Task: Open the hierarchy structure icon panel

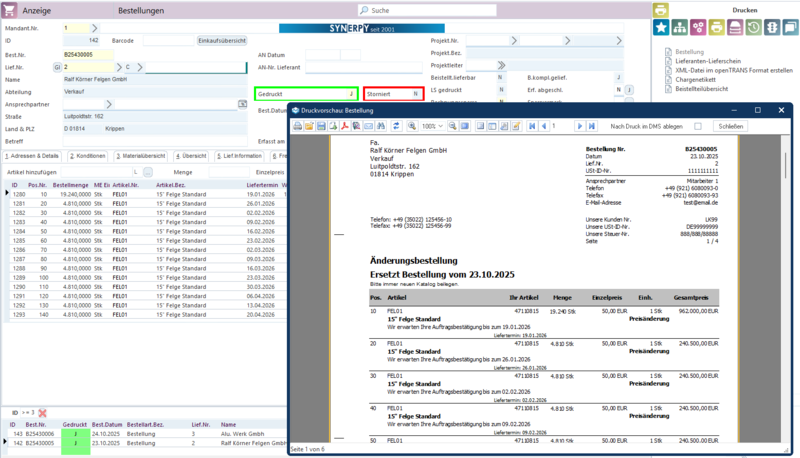Action: pos(680,28)
